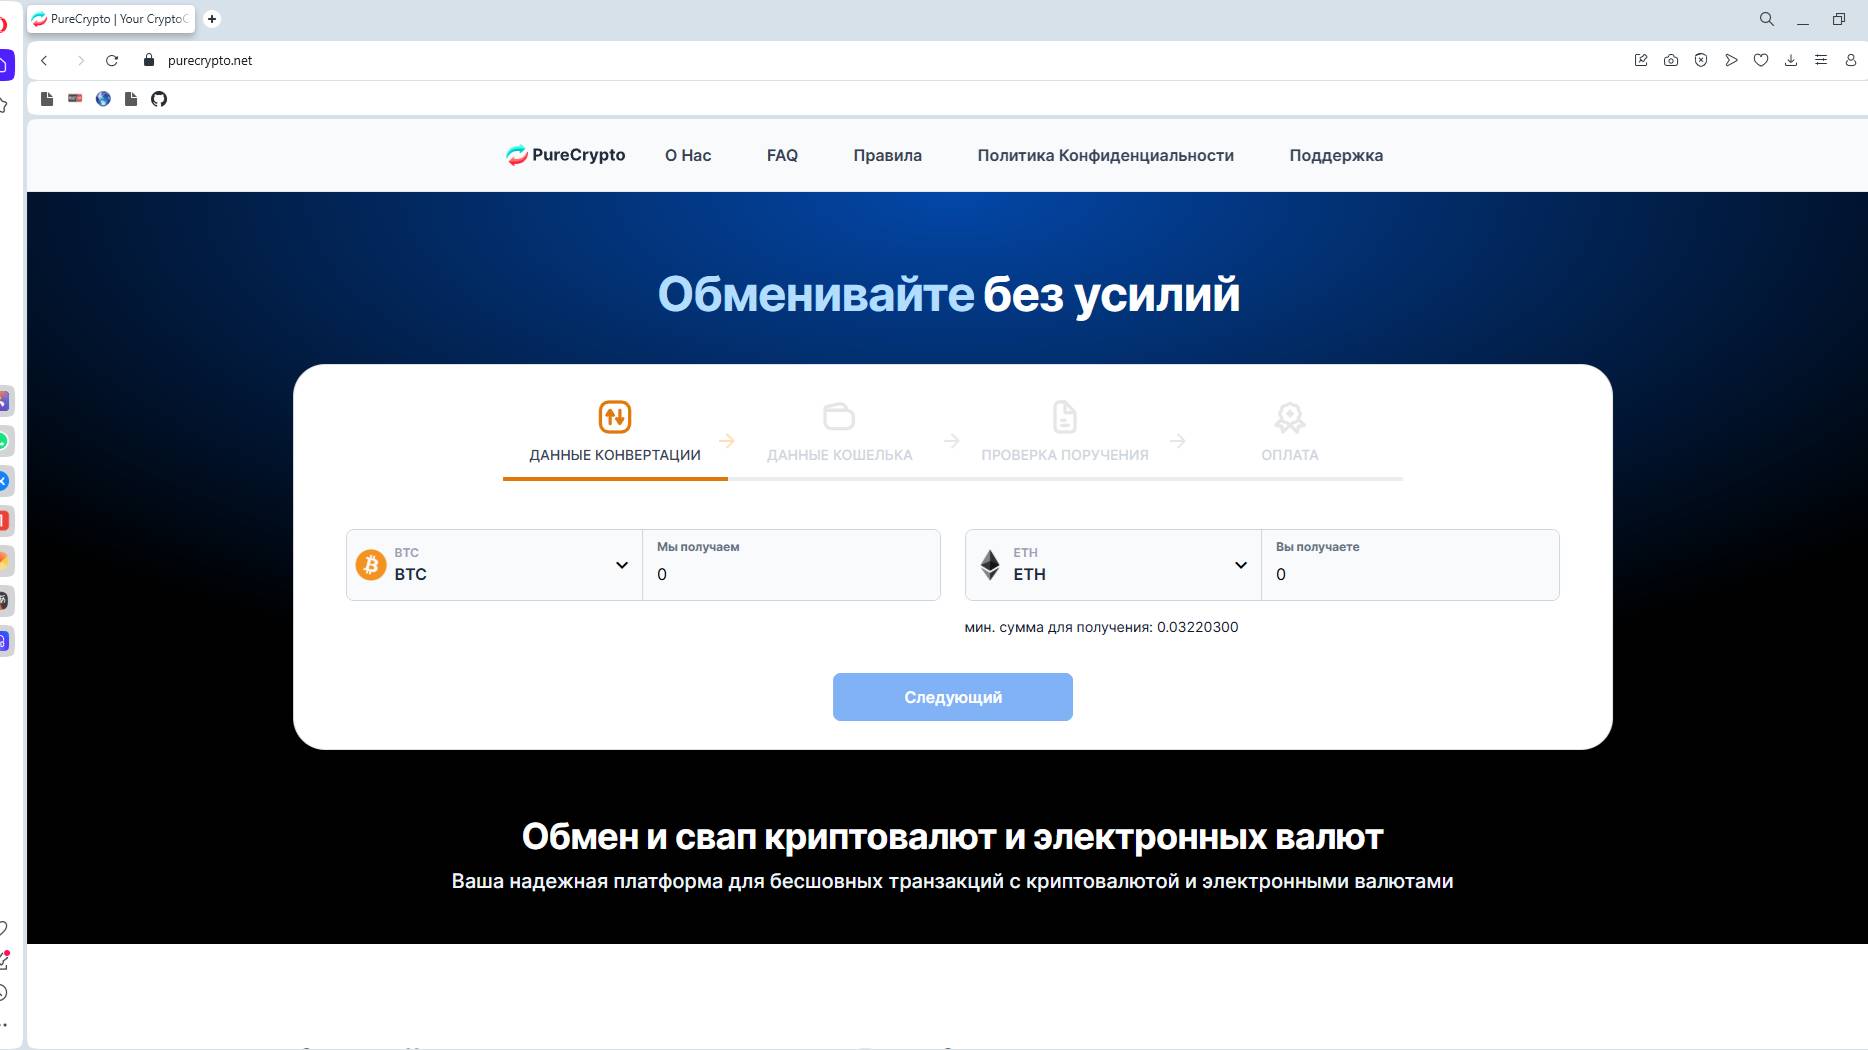Image resolution: width=1868 pixels, height=1050 pixels.
Task: Open the О Нас menu item
Action: click(688, 155)
